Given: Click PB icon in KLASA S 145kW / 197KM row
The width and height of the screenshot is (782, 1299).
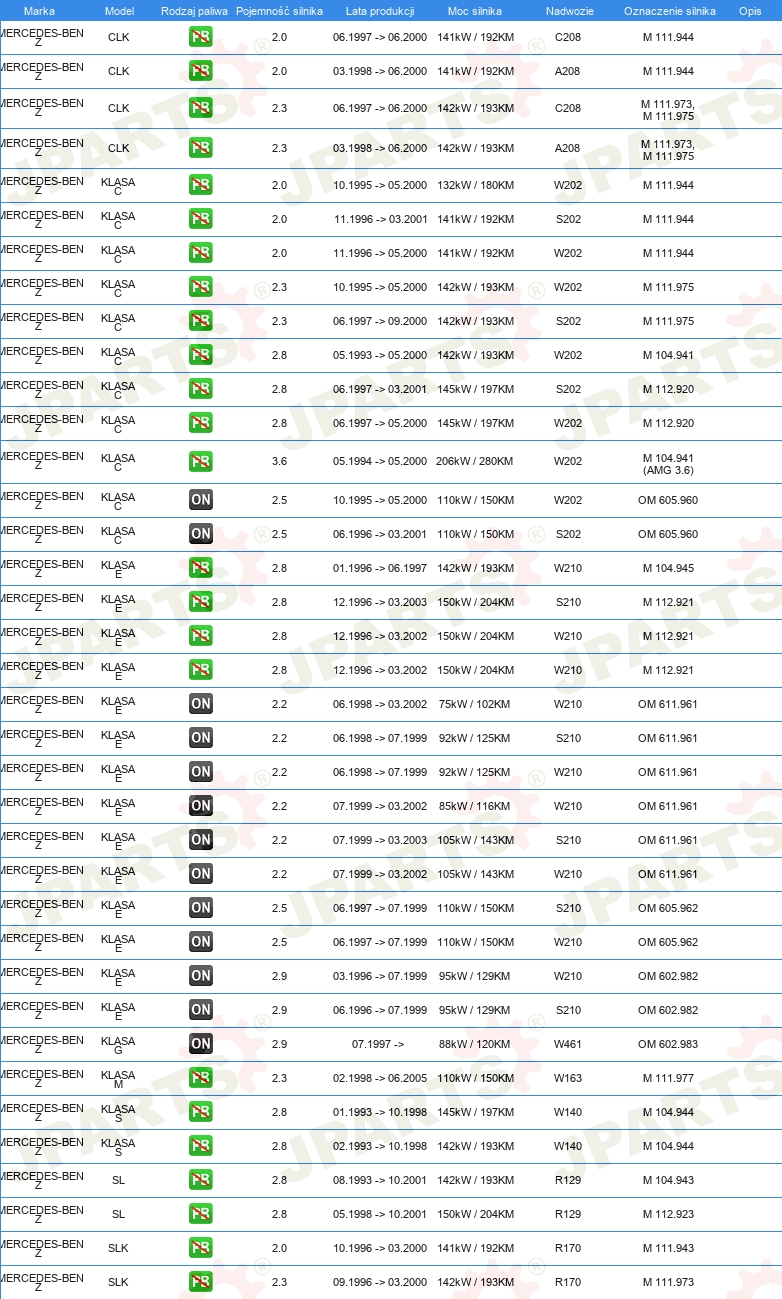Looking at the screenshot, I should click(x=200, y=1112).
